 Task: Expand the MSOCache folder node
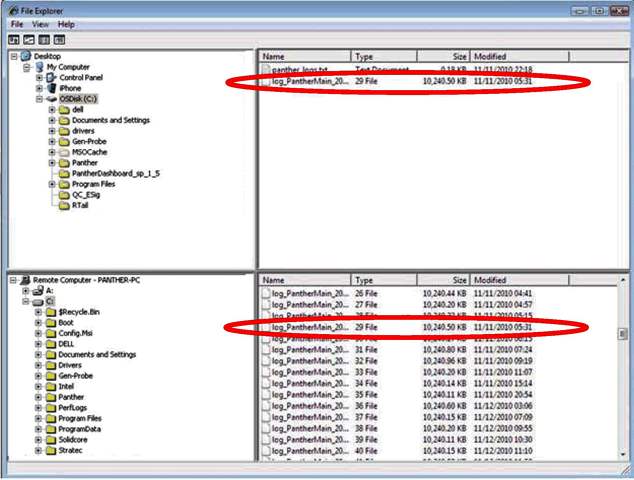pyautogui.click(x=51, y=152)
